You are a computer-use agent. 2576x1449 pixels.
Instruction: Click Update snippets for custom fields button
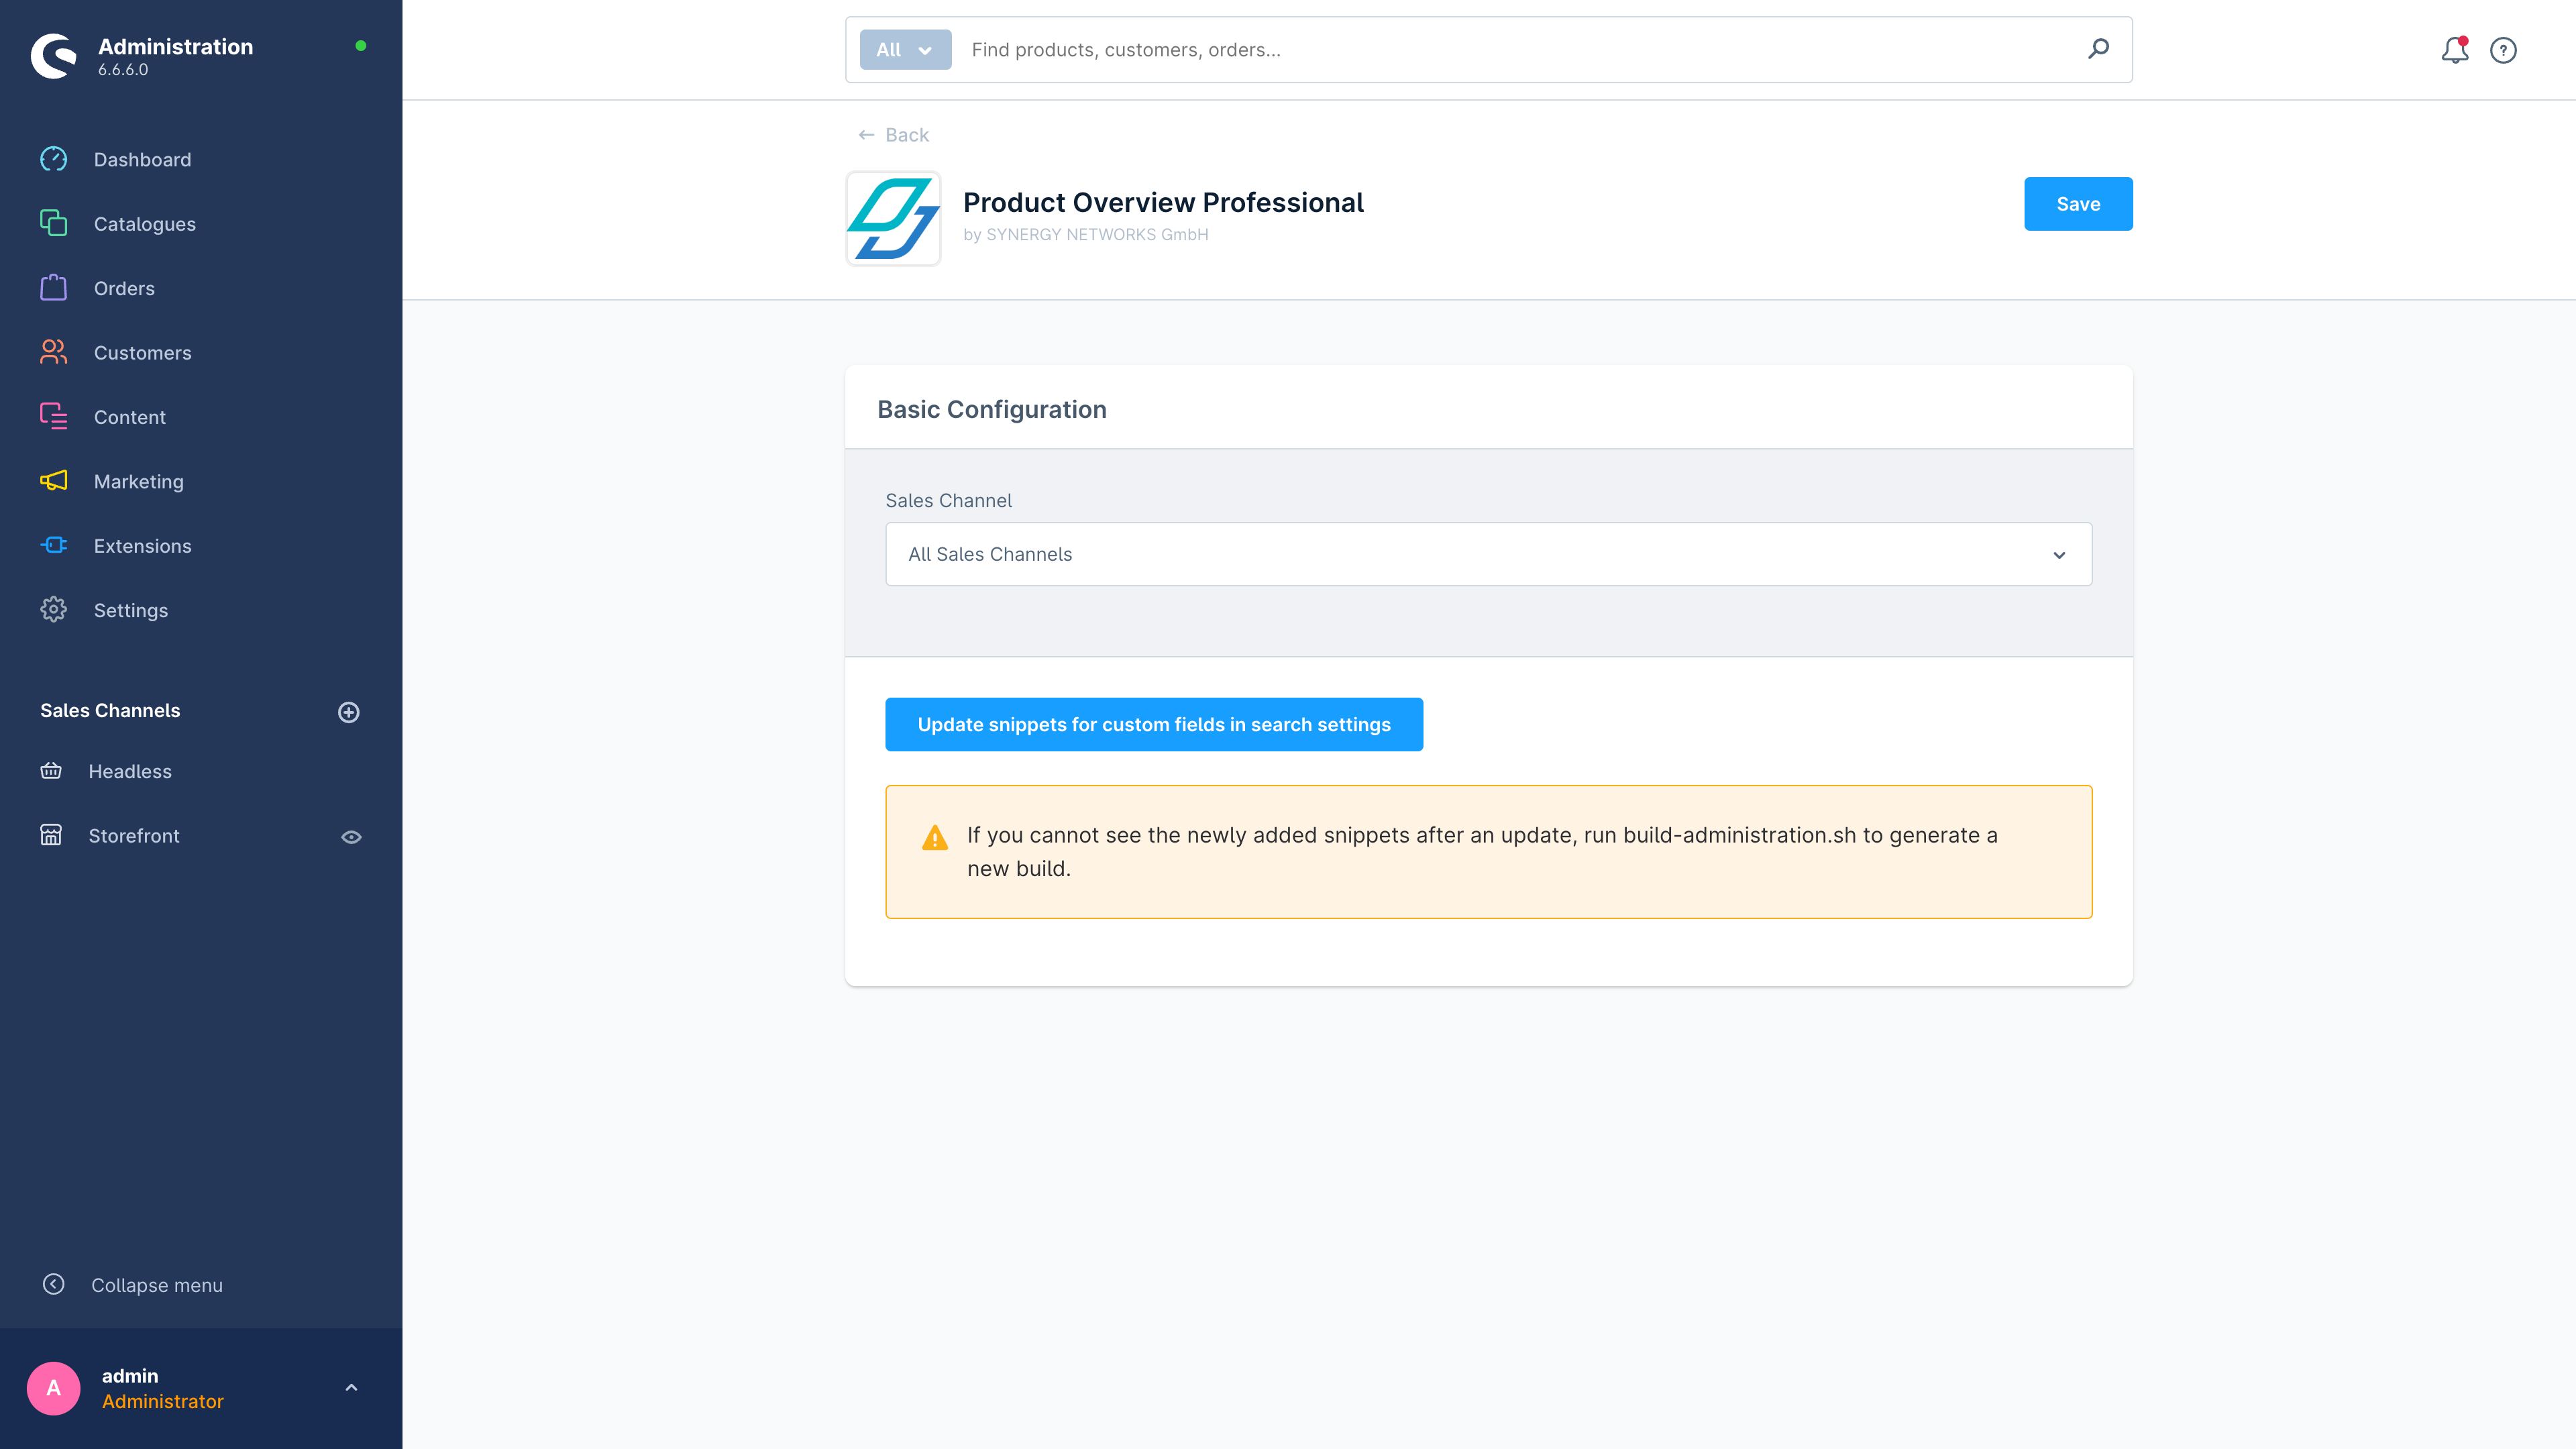[x=1154, y=724]
